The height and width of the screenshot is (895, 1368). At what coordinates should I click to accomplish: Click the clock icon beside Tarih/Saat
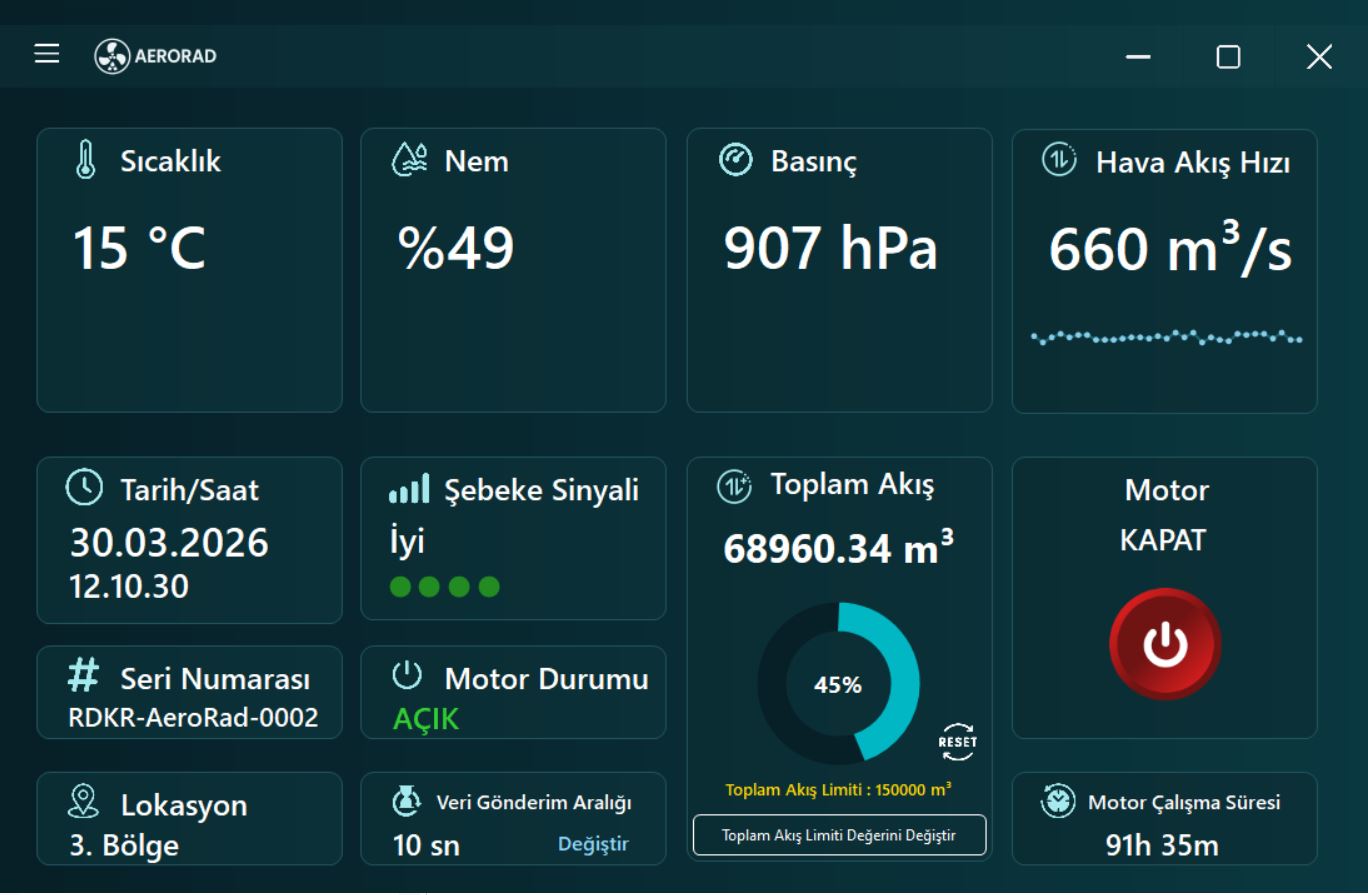pyautogui.click(x=84, y=488)
